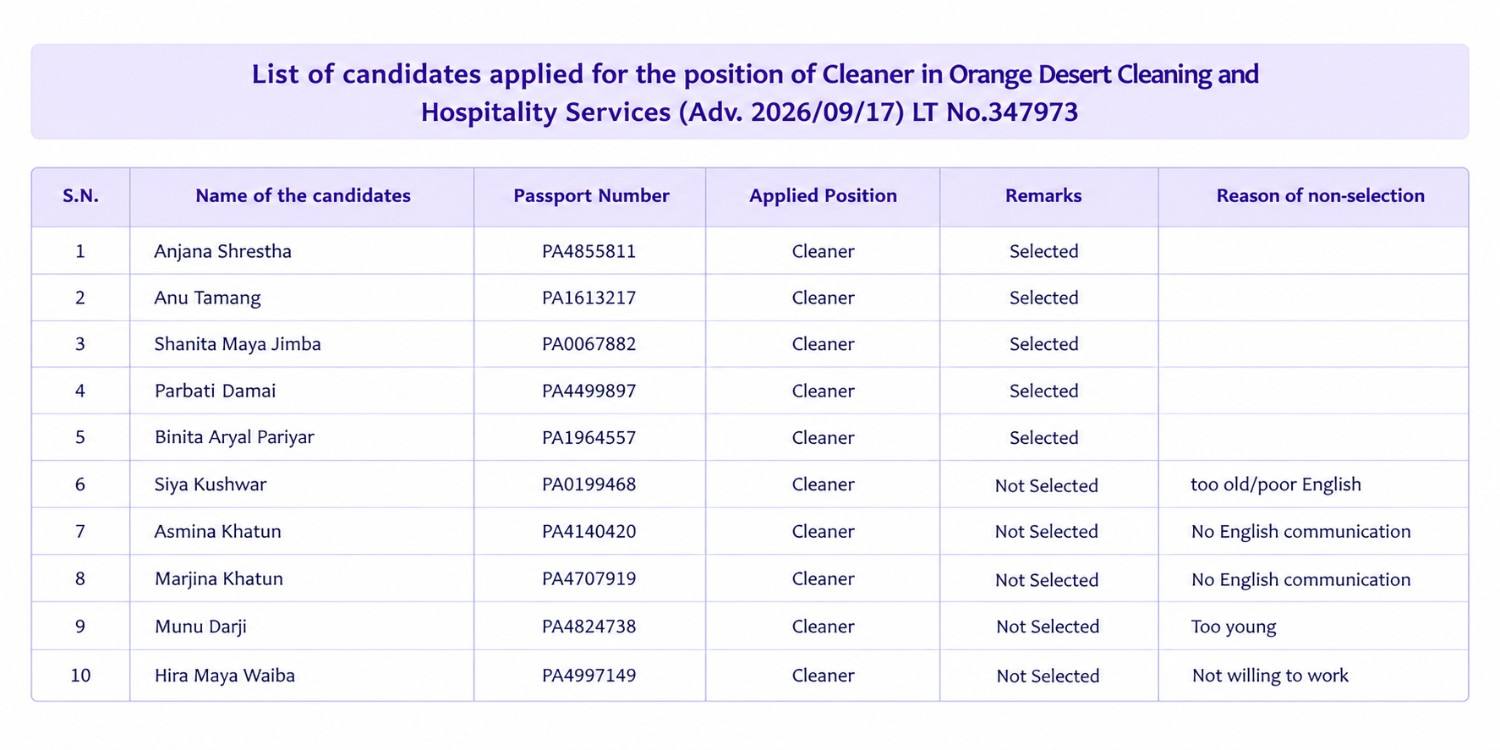The width and height of the screenshot is (1500, 750).
Task: Click the list title heading banner
Action: [x=750, y=92]
